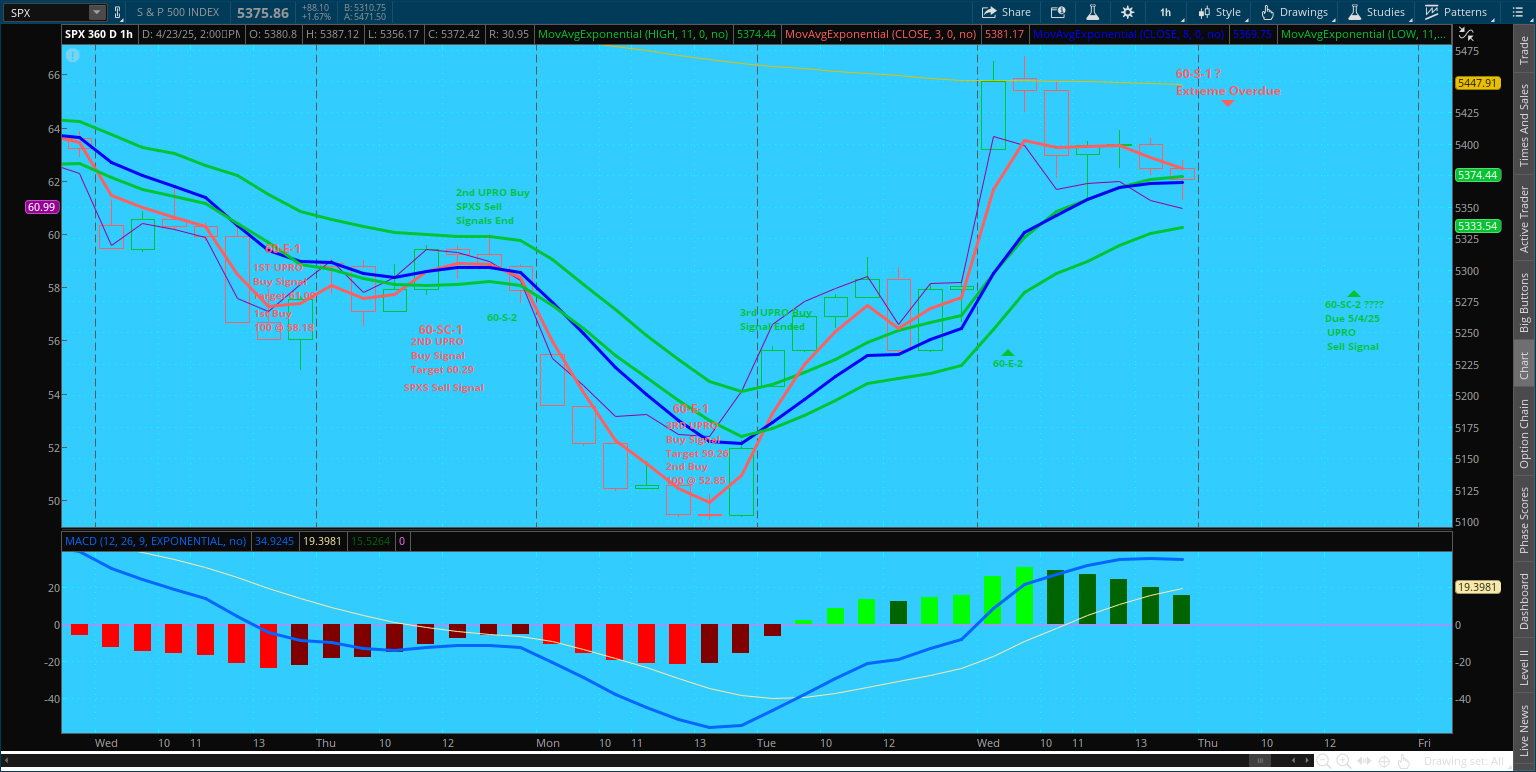Click the ask value A: 5471.50
The width and height of the screenshot is (1536, 772).
tap(366, 17)
